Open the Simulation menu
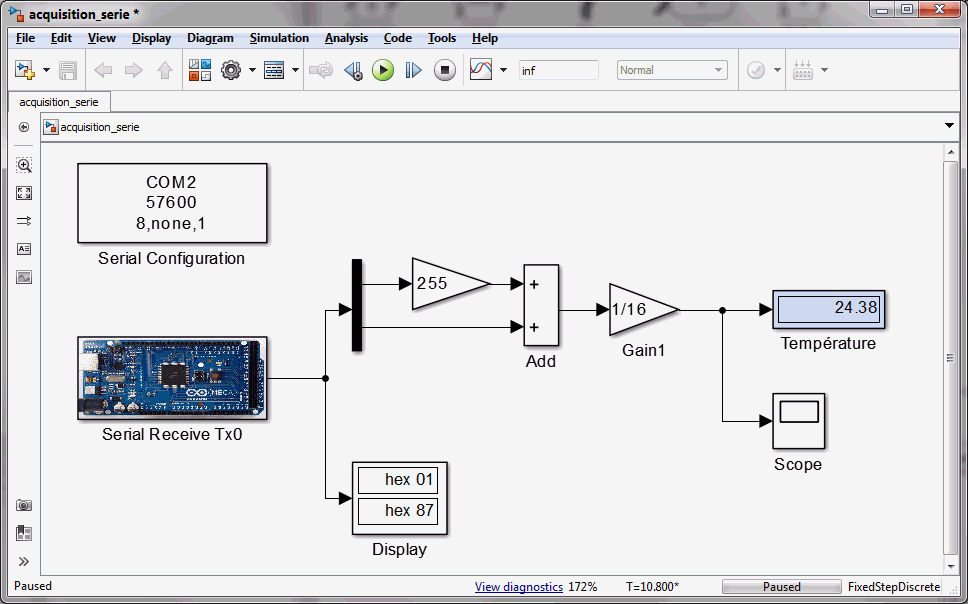The height and width of the screenshot is (604, 968). (x=279, y=38)
